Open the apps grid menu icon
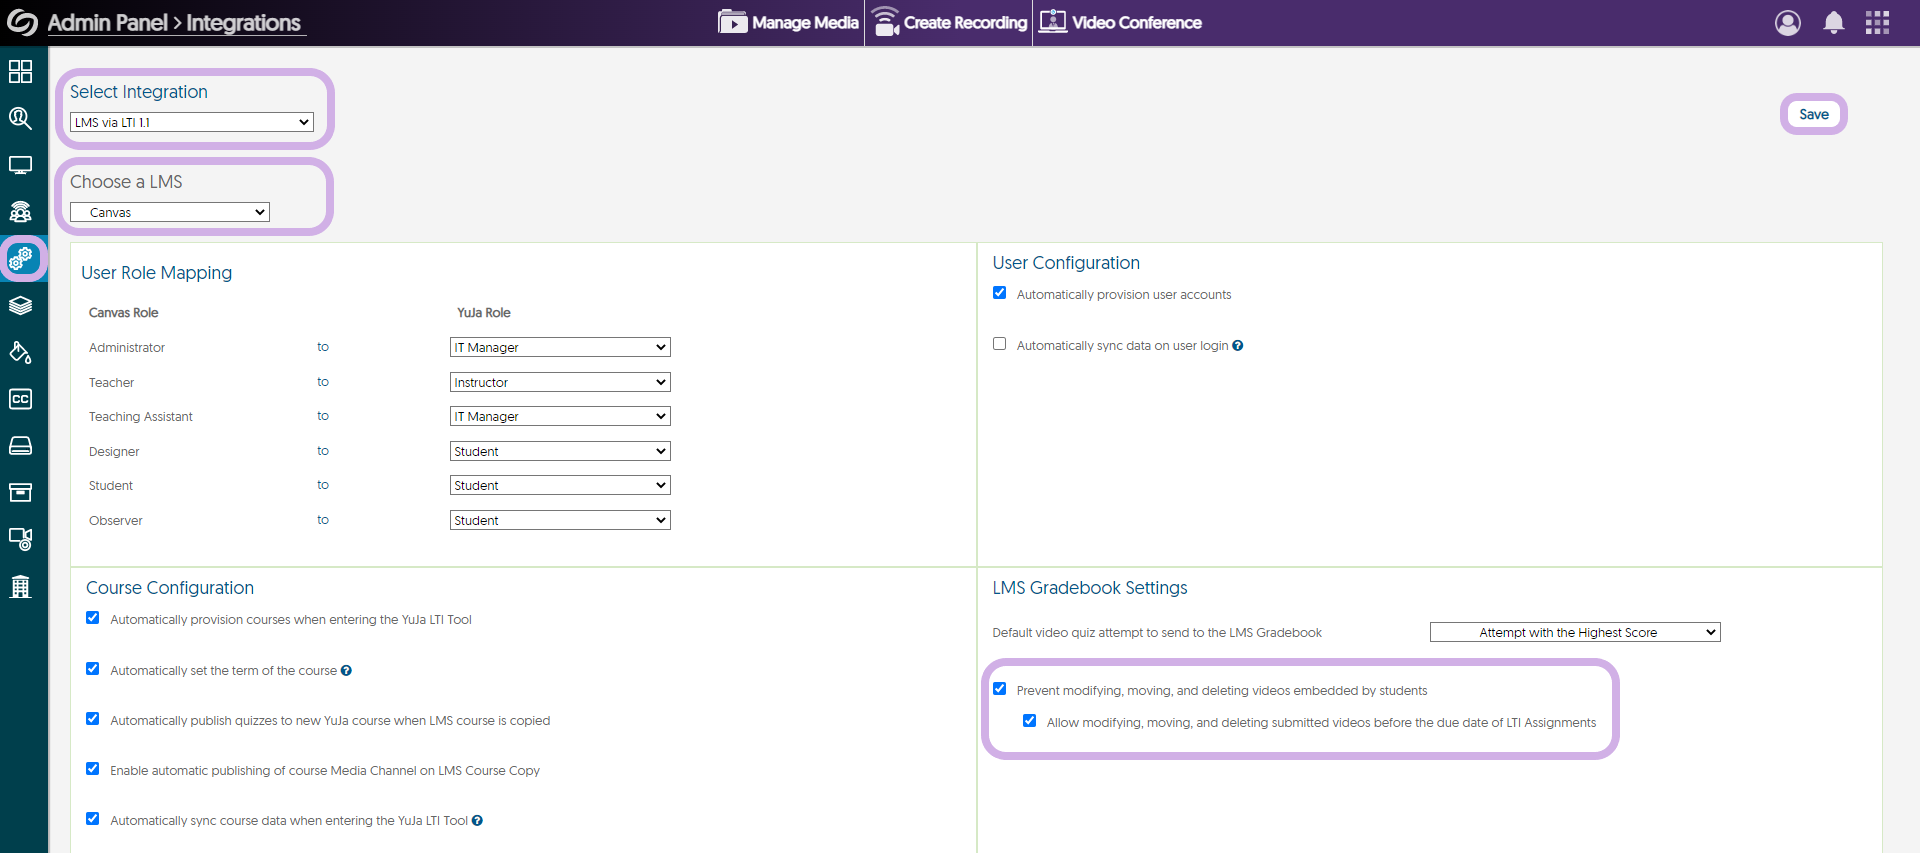The image size is (1920, 853). (1877, 23)
